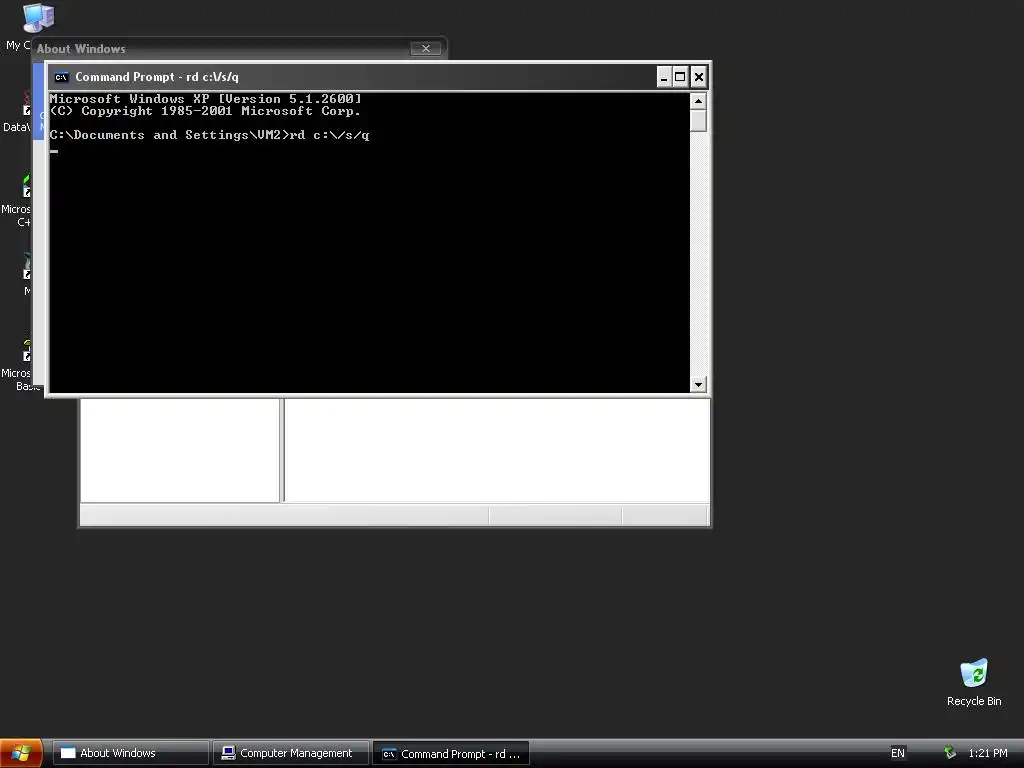Screen dimensions: 1024x768
Task: Click the Copyright 1985-2001 Microsoft Corp. line
Action: [205, 111]
